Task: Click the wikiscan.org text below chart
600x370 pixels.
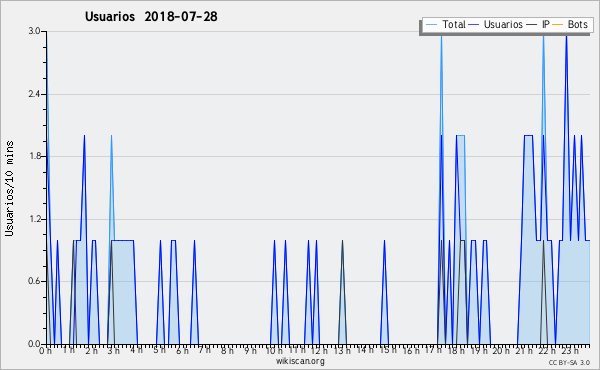Action: pos(300,361)
